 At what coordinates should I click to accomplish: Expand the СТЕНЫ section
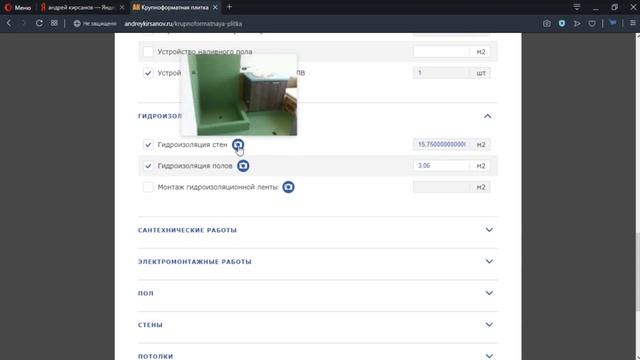489,324
